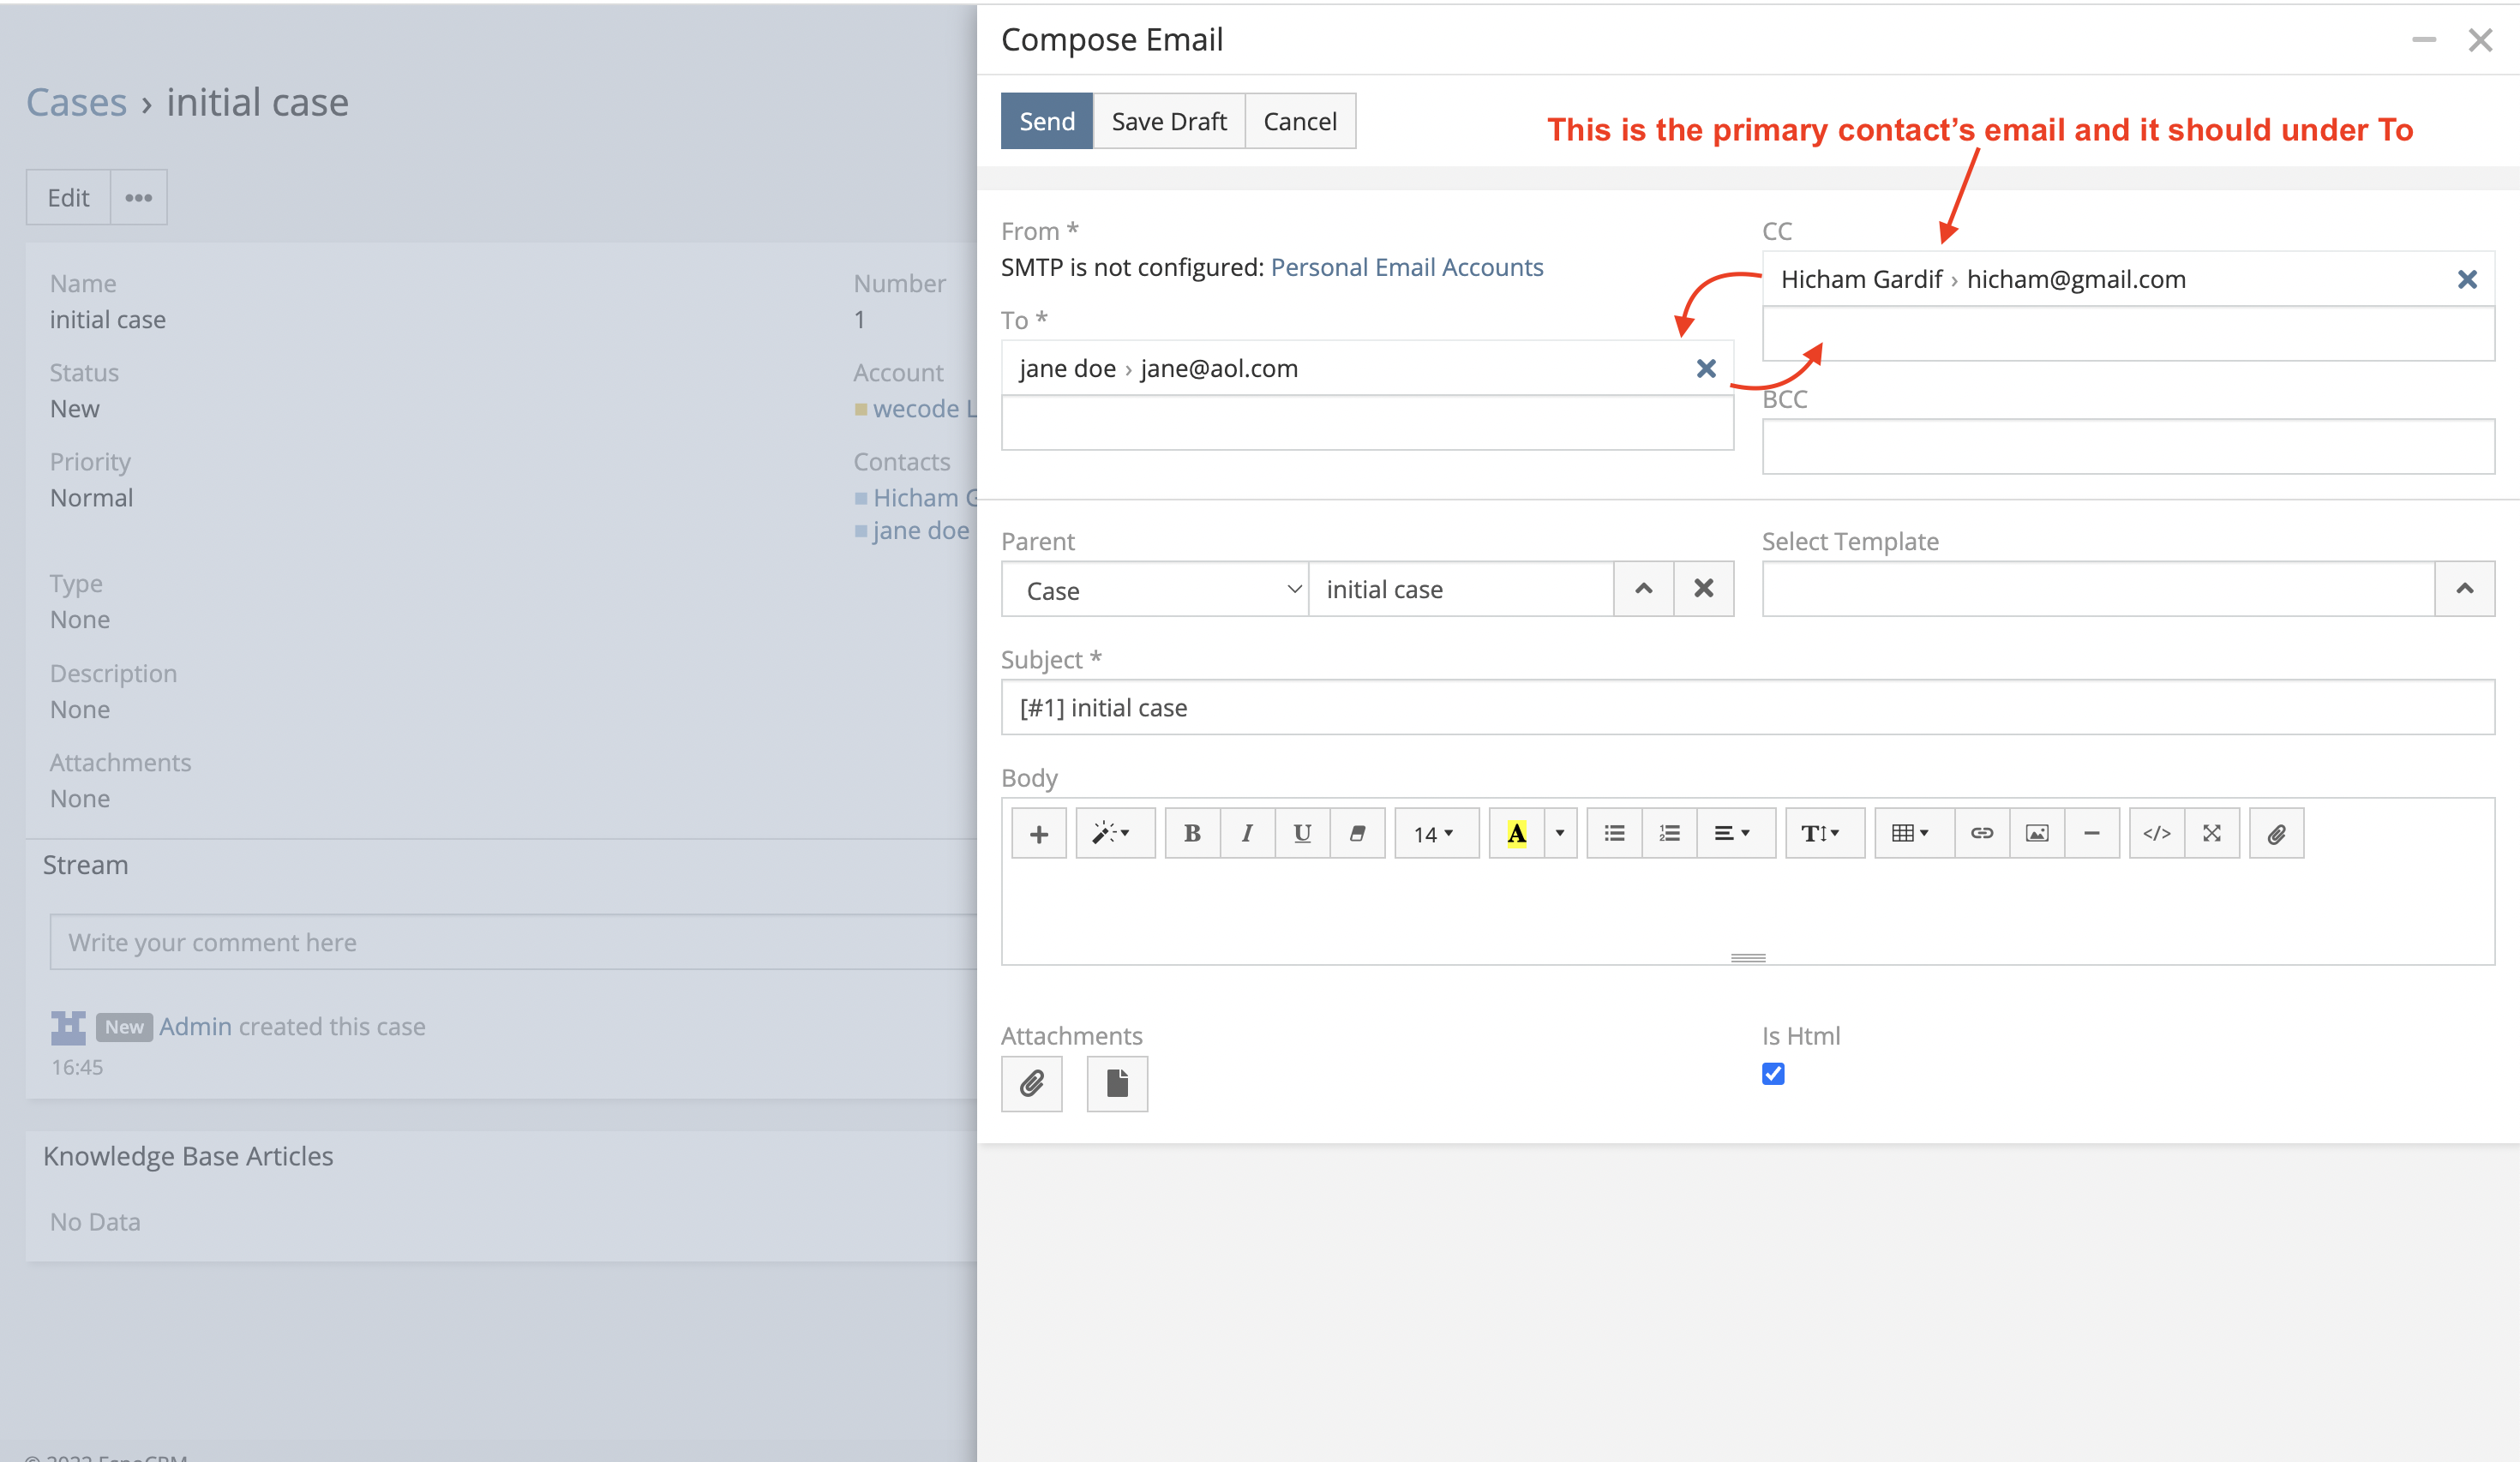Insert an unordered bullet list
The height and width of the screenshot is (1462, 2520).
point(1613,832)
